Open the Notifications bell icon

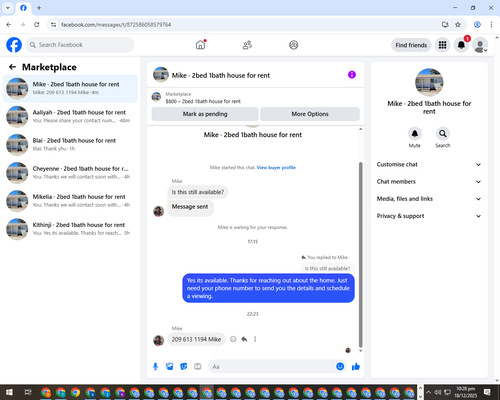(x=461, y=45)
